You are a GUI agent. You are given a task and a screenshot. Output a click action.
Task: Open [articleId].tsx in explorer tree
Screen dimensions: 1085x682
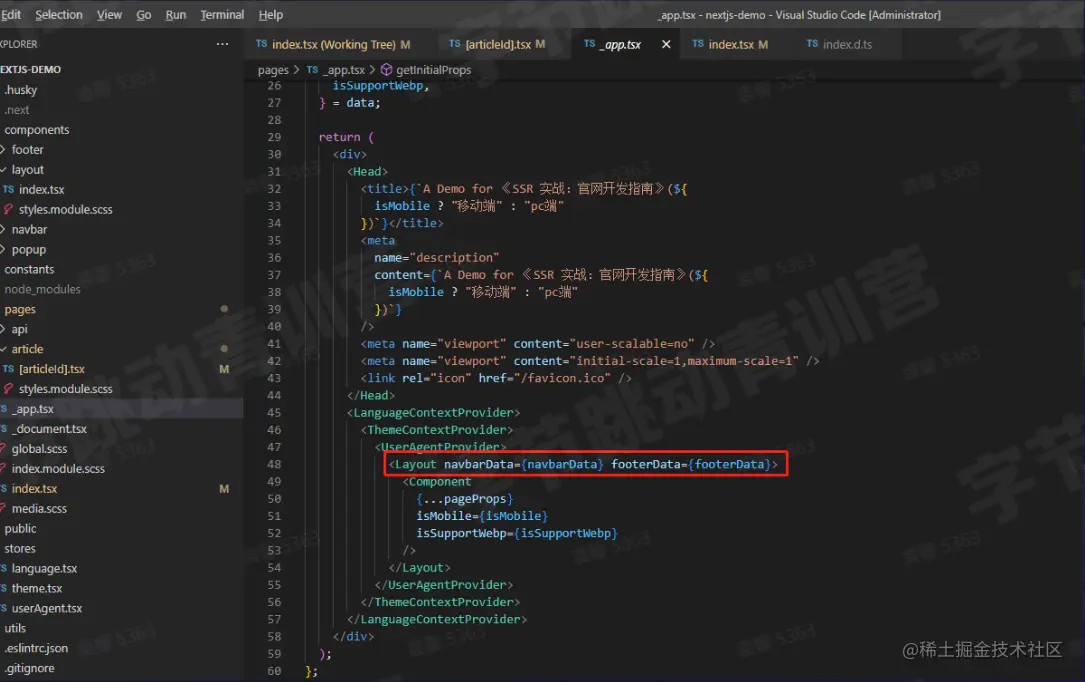coord(52,369)
